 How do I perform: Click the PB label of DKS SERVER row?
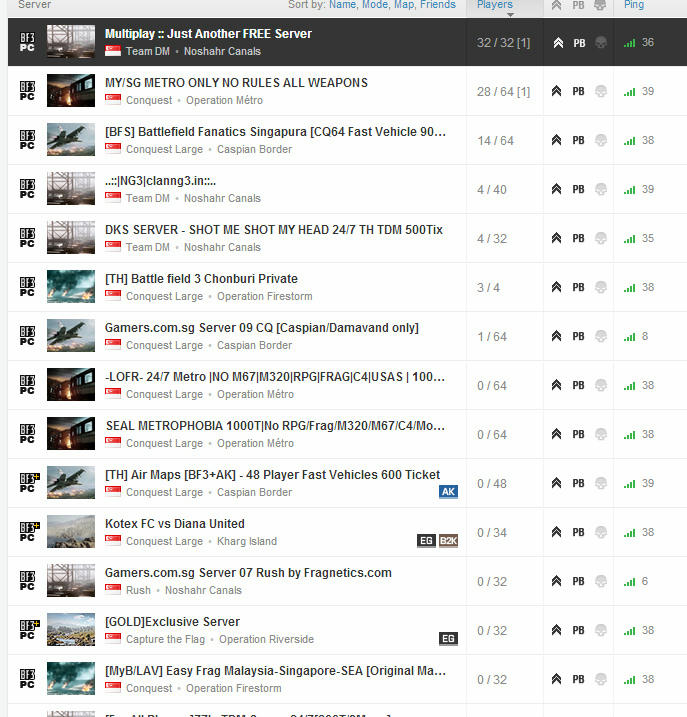(578, 238)
